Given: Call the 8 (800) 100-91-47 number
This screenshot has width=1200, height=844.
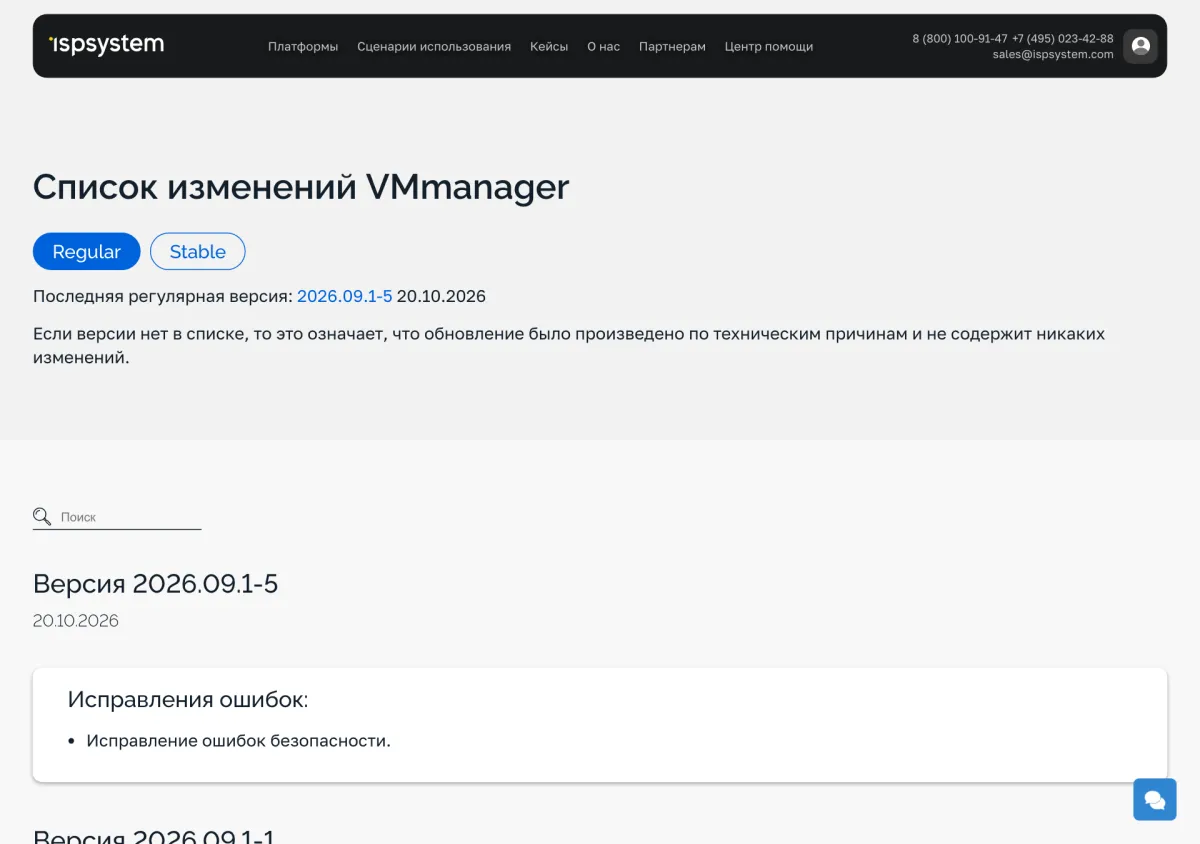Looking at the screenshot, I should pyautogui.click(x=960, y=39).
